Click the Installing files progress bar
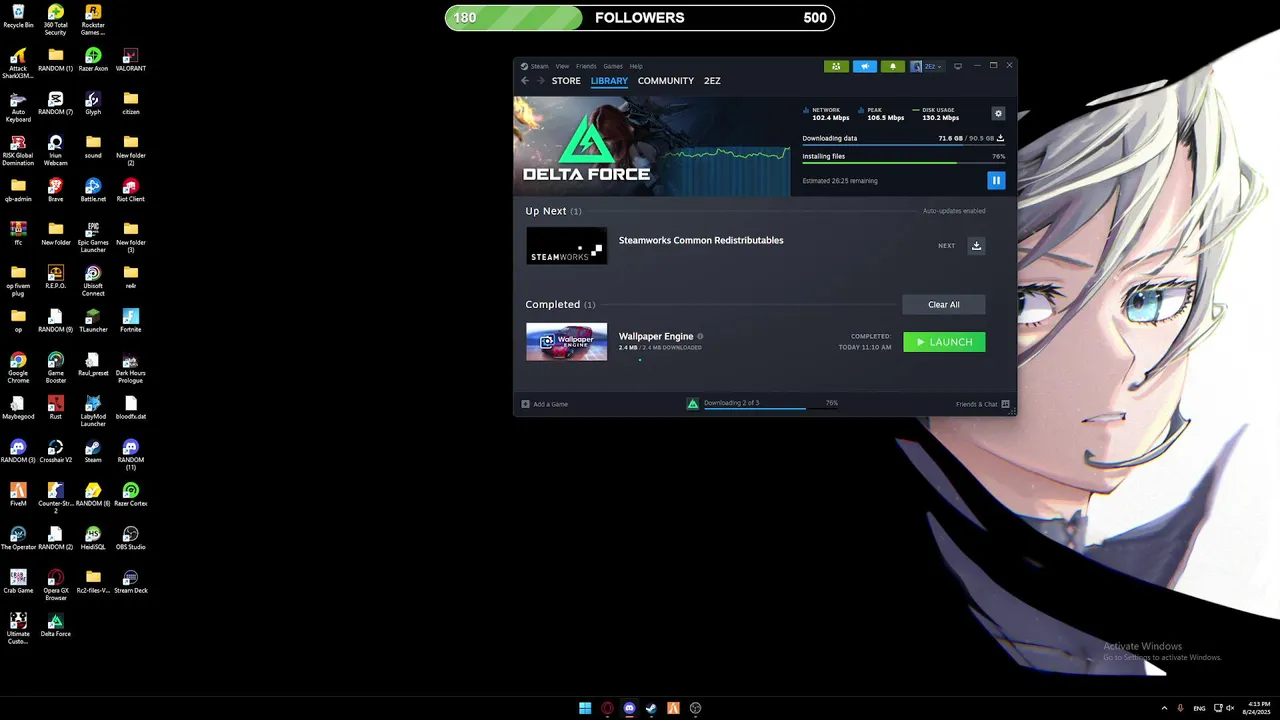 [903, 163]
